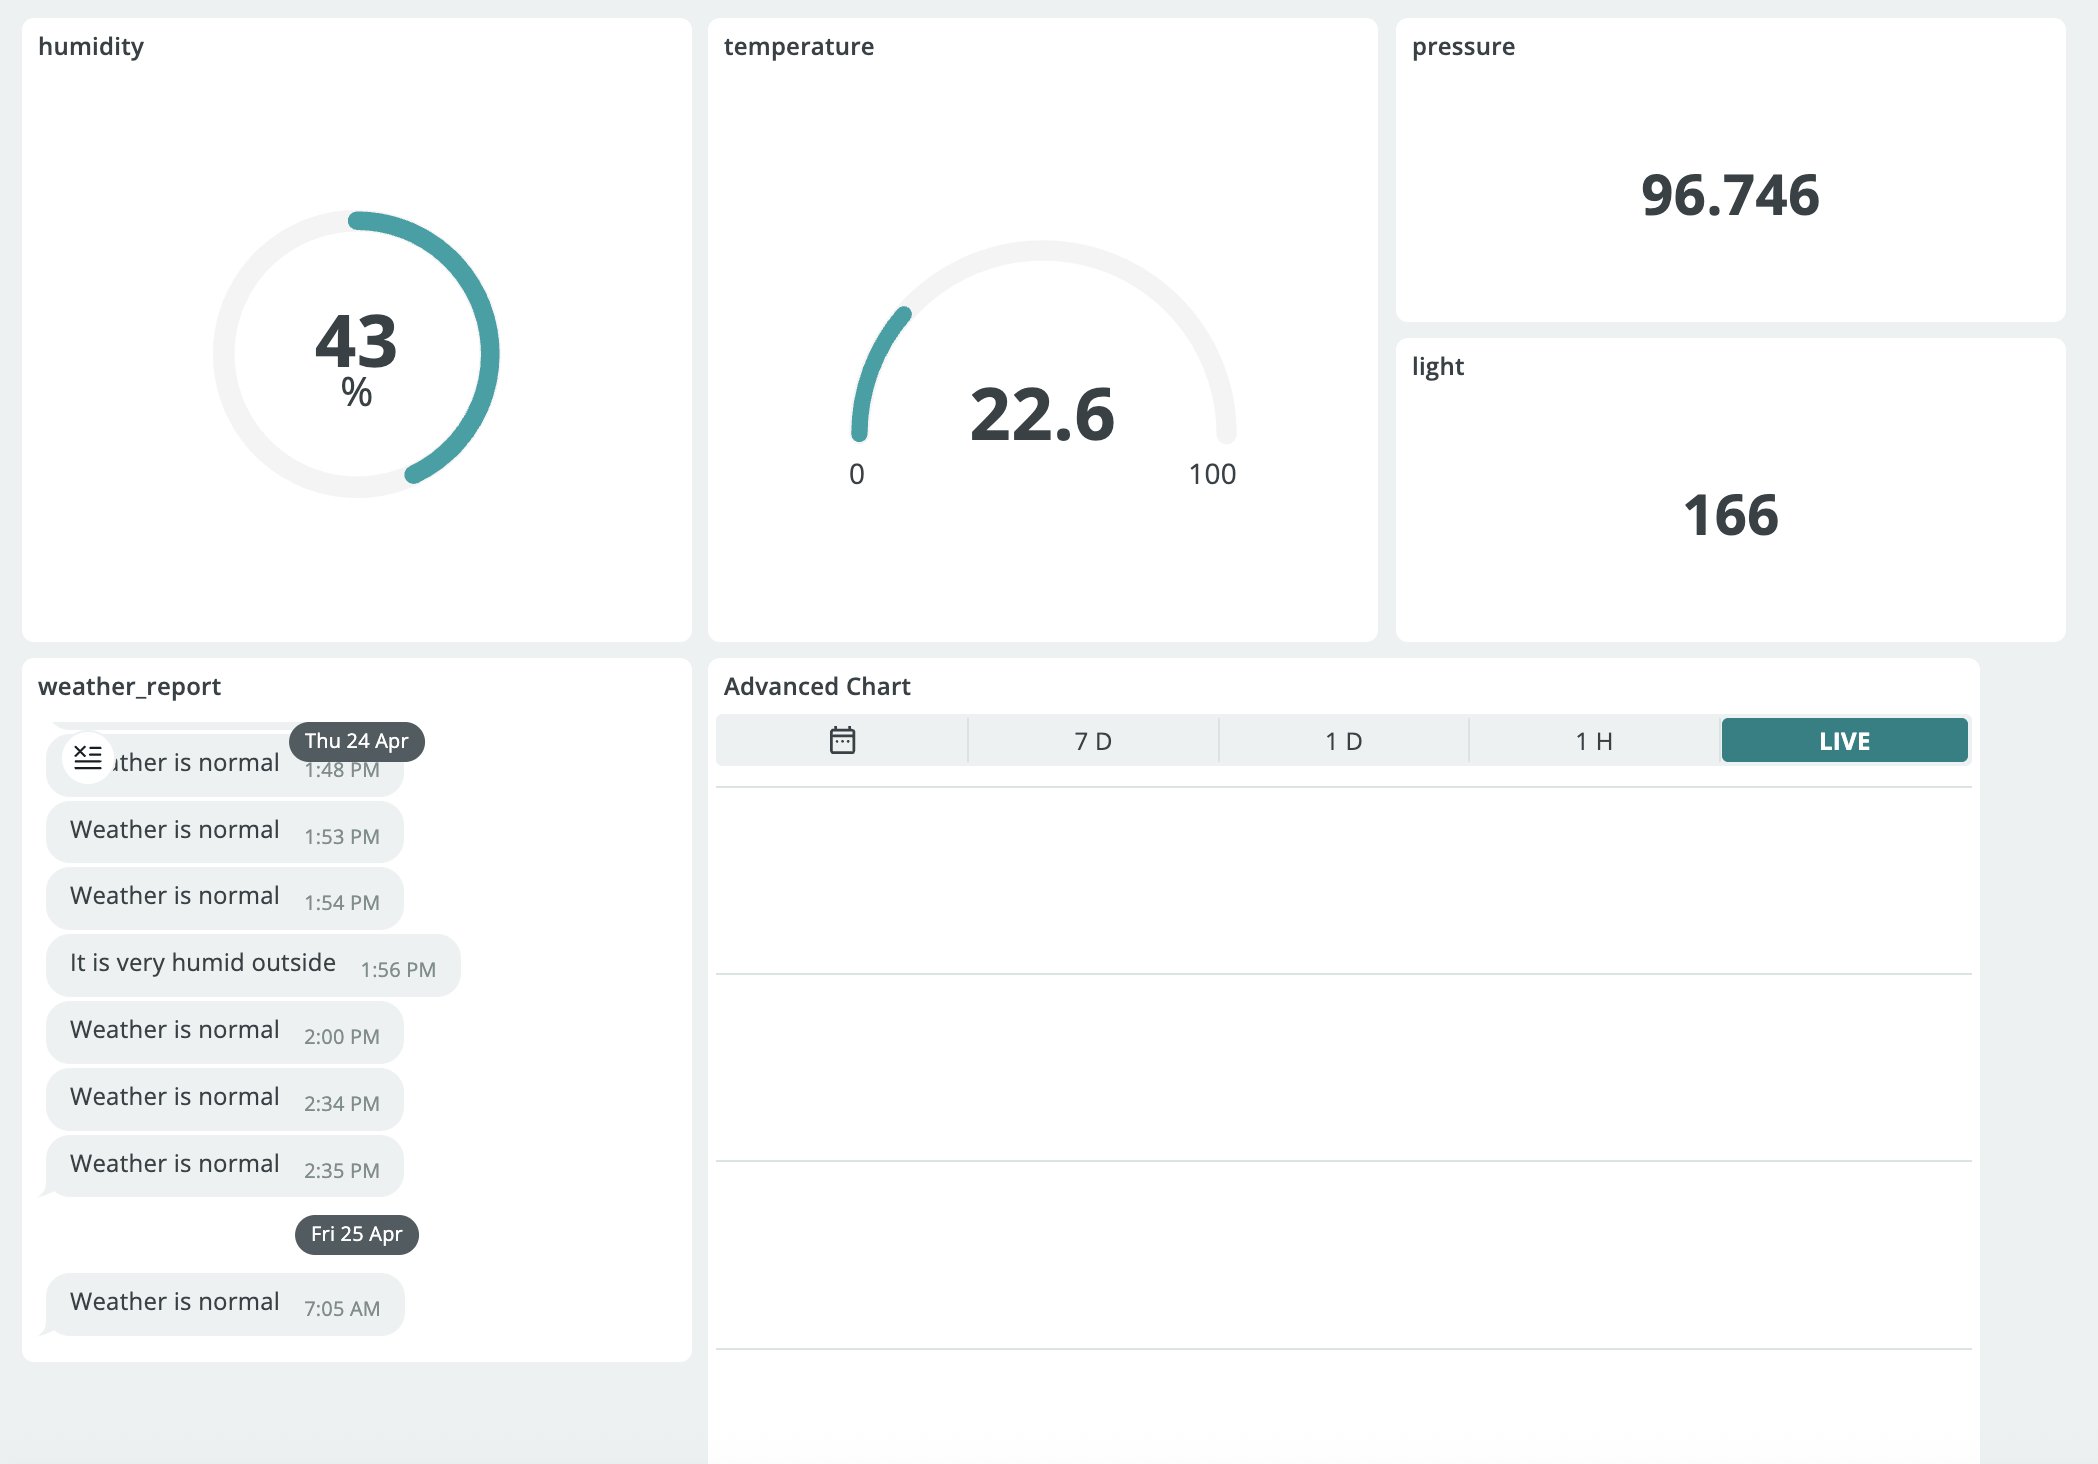
Task: Click the Advanced Chart widget title
Action: (817, 687)
